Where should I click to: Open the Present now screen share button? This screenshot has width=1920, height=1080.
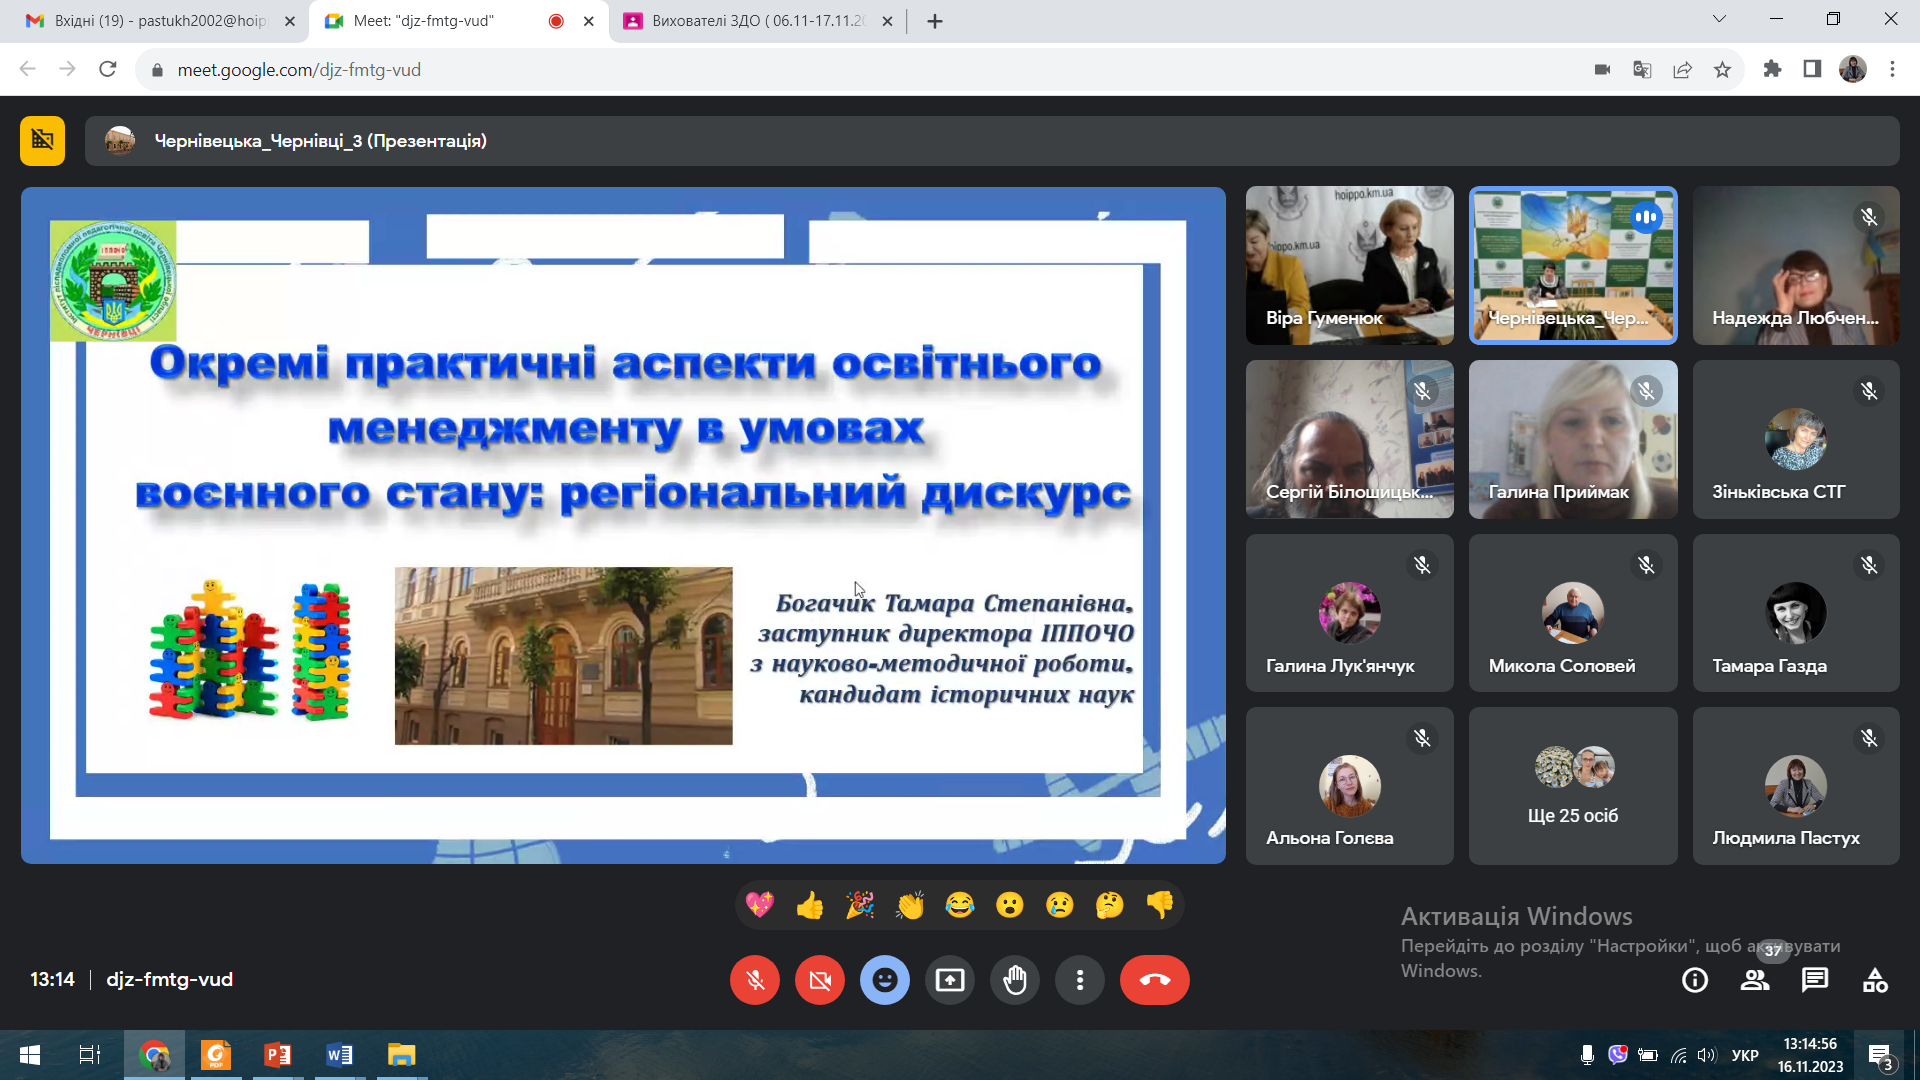coord(950,980)
